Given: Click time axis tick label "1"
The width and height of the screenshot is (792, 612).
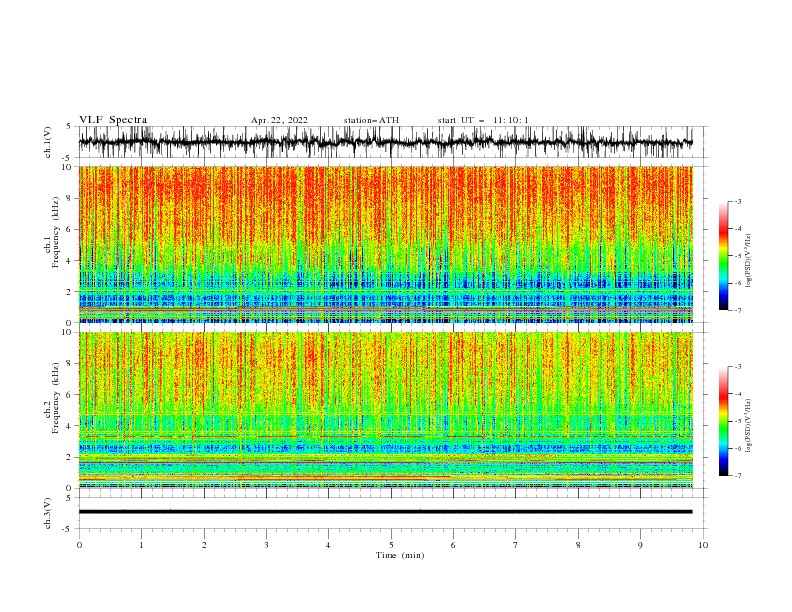Looking at the screenshot, I should pyautogui.click(x=141, y=545).
